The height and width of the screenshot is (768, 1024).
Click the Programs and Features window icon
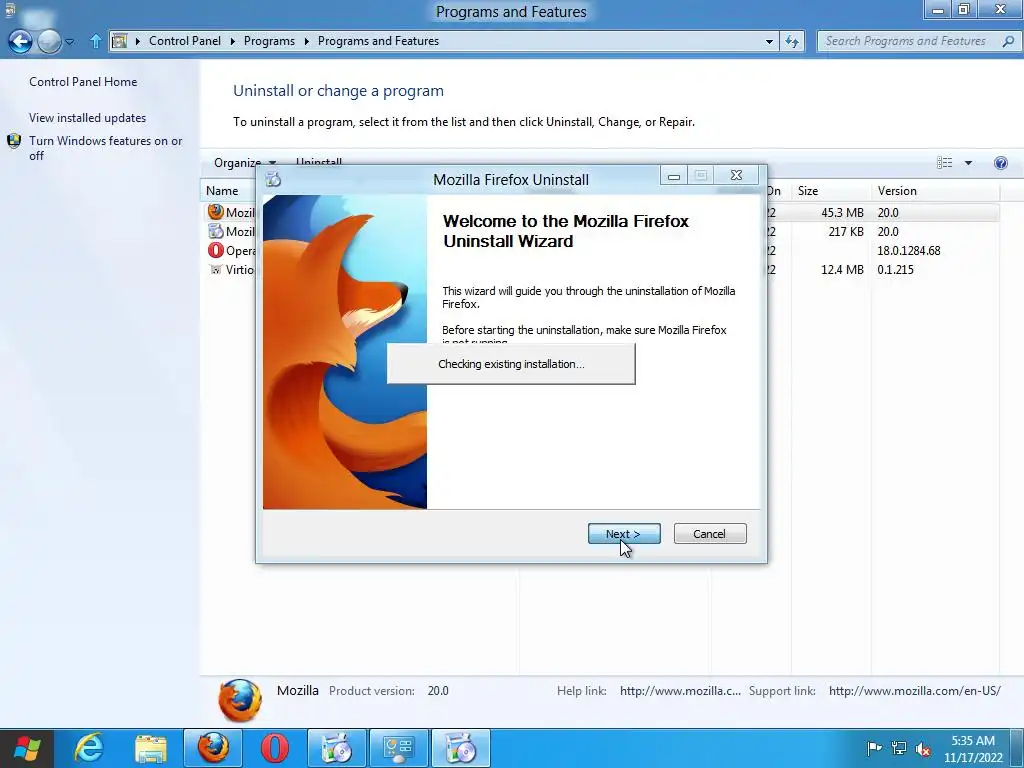pyautogui.click(x=10, y=10)
